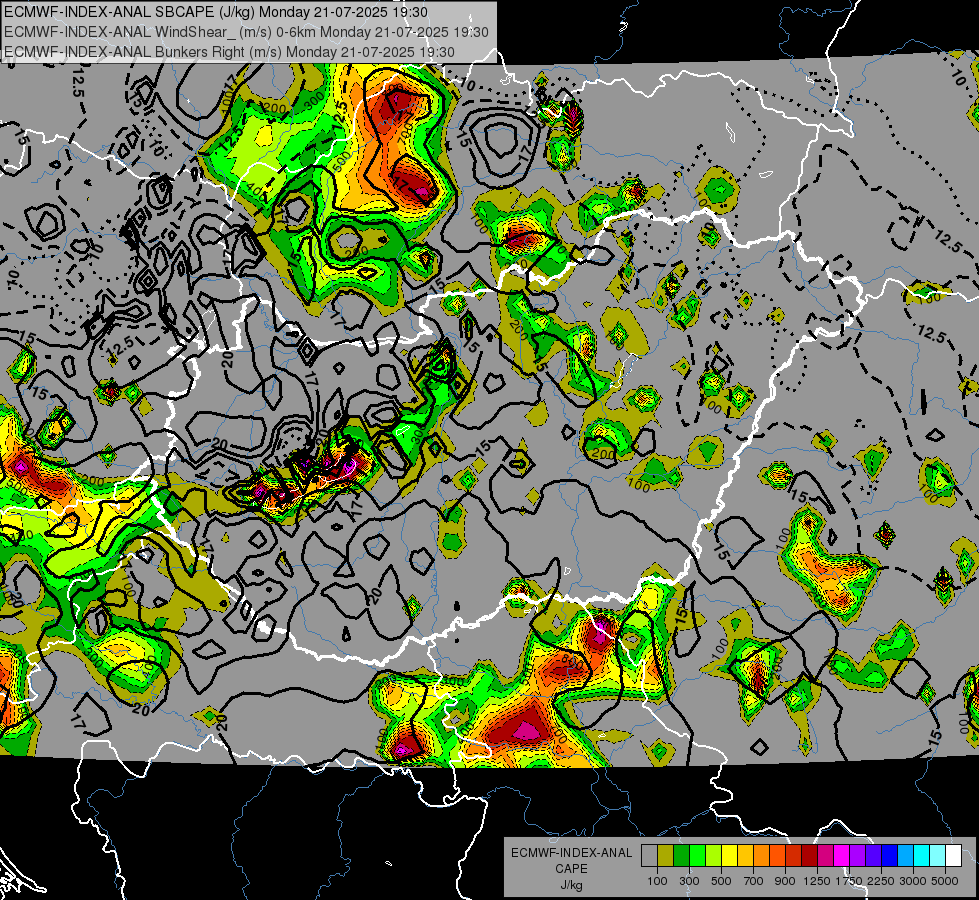Click the 2250 tick label under color bar

coord(881,881)
